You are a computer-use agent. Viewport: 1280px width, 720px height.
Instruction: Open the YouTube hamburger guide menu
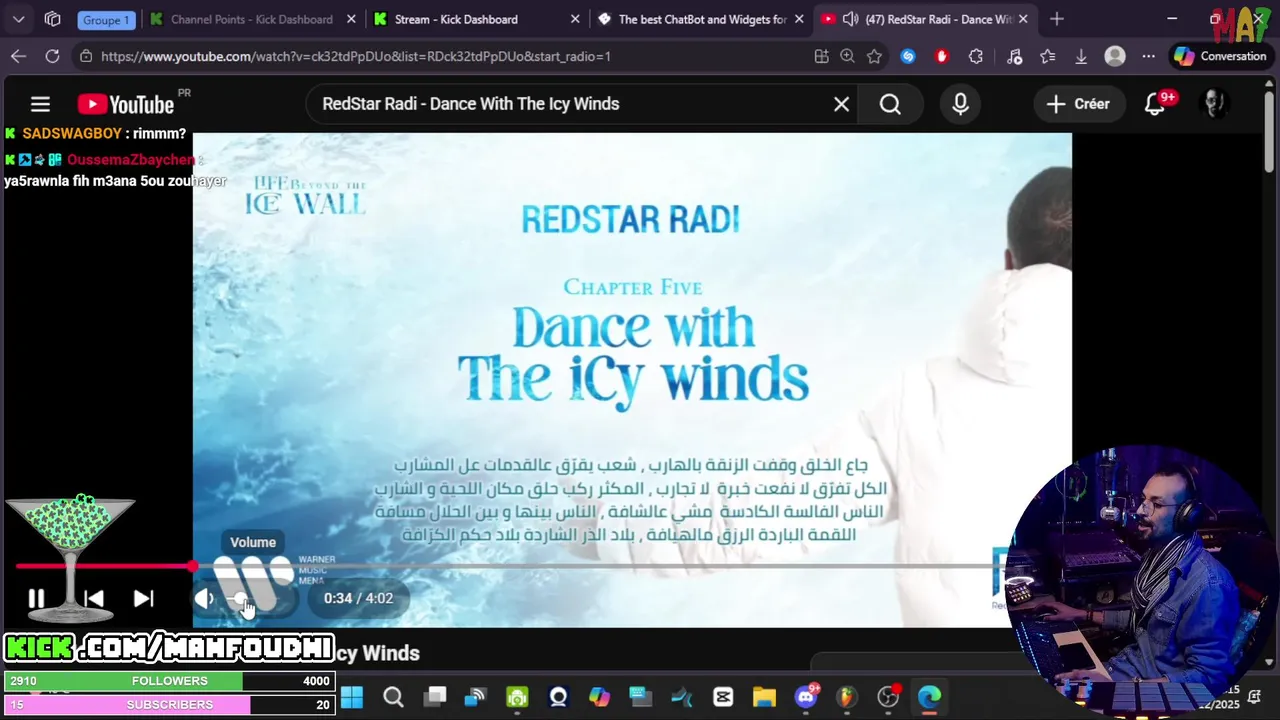coord(40,104)
